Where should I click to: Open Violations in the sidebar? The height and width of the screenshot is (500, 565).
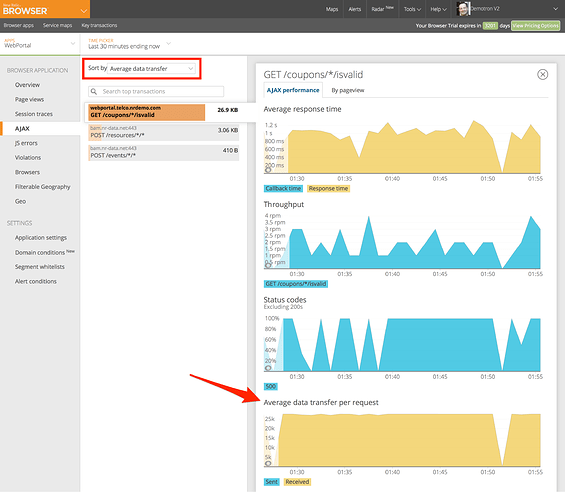tap(28, 157)
